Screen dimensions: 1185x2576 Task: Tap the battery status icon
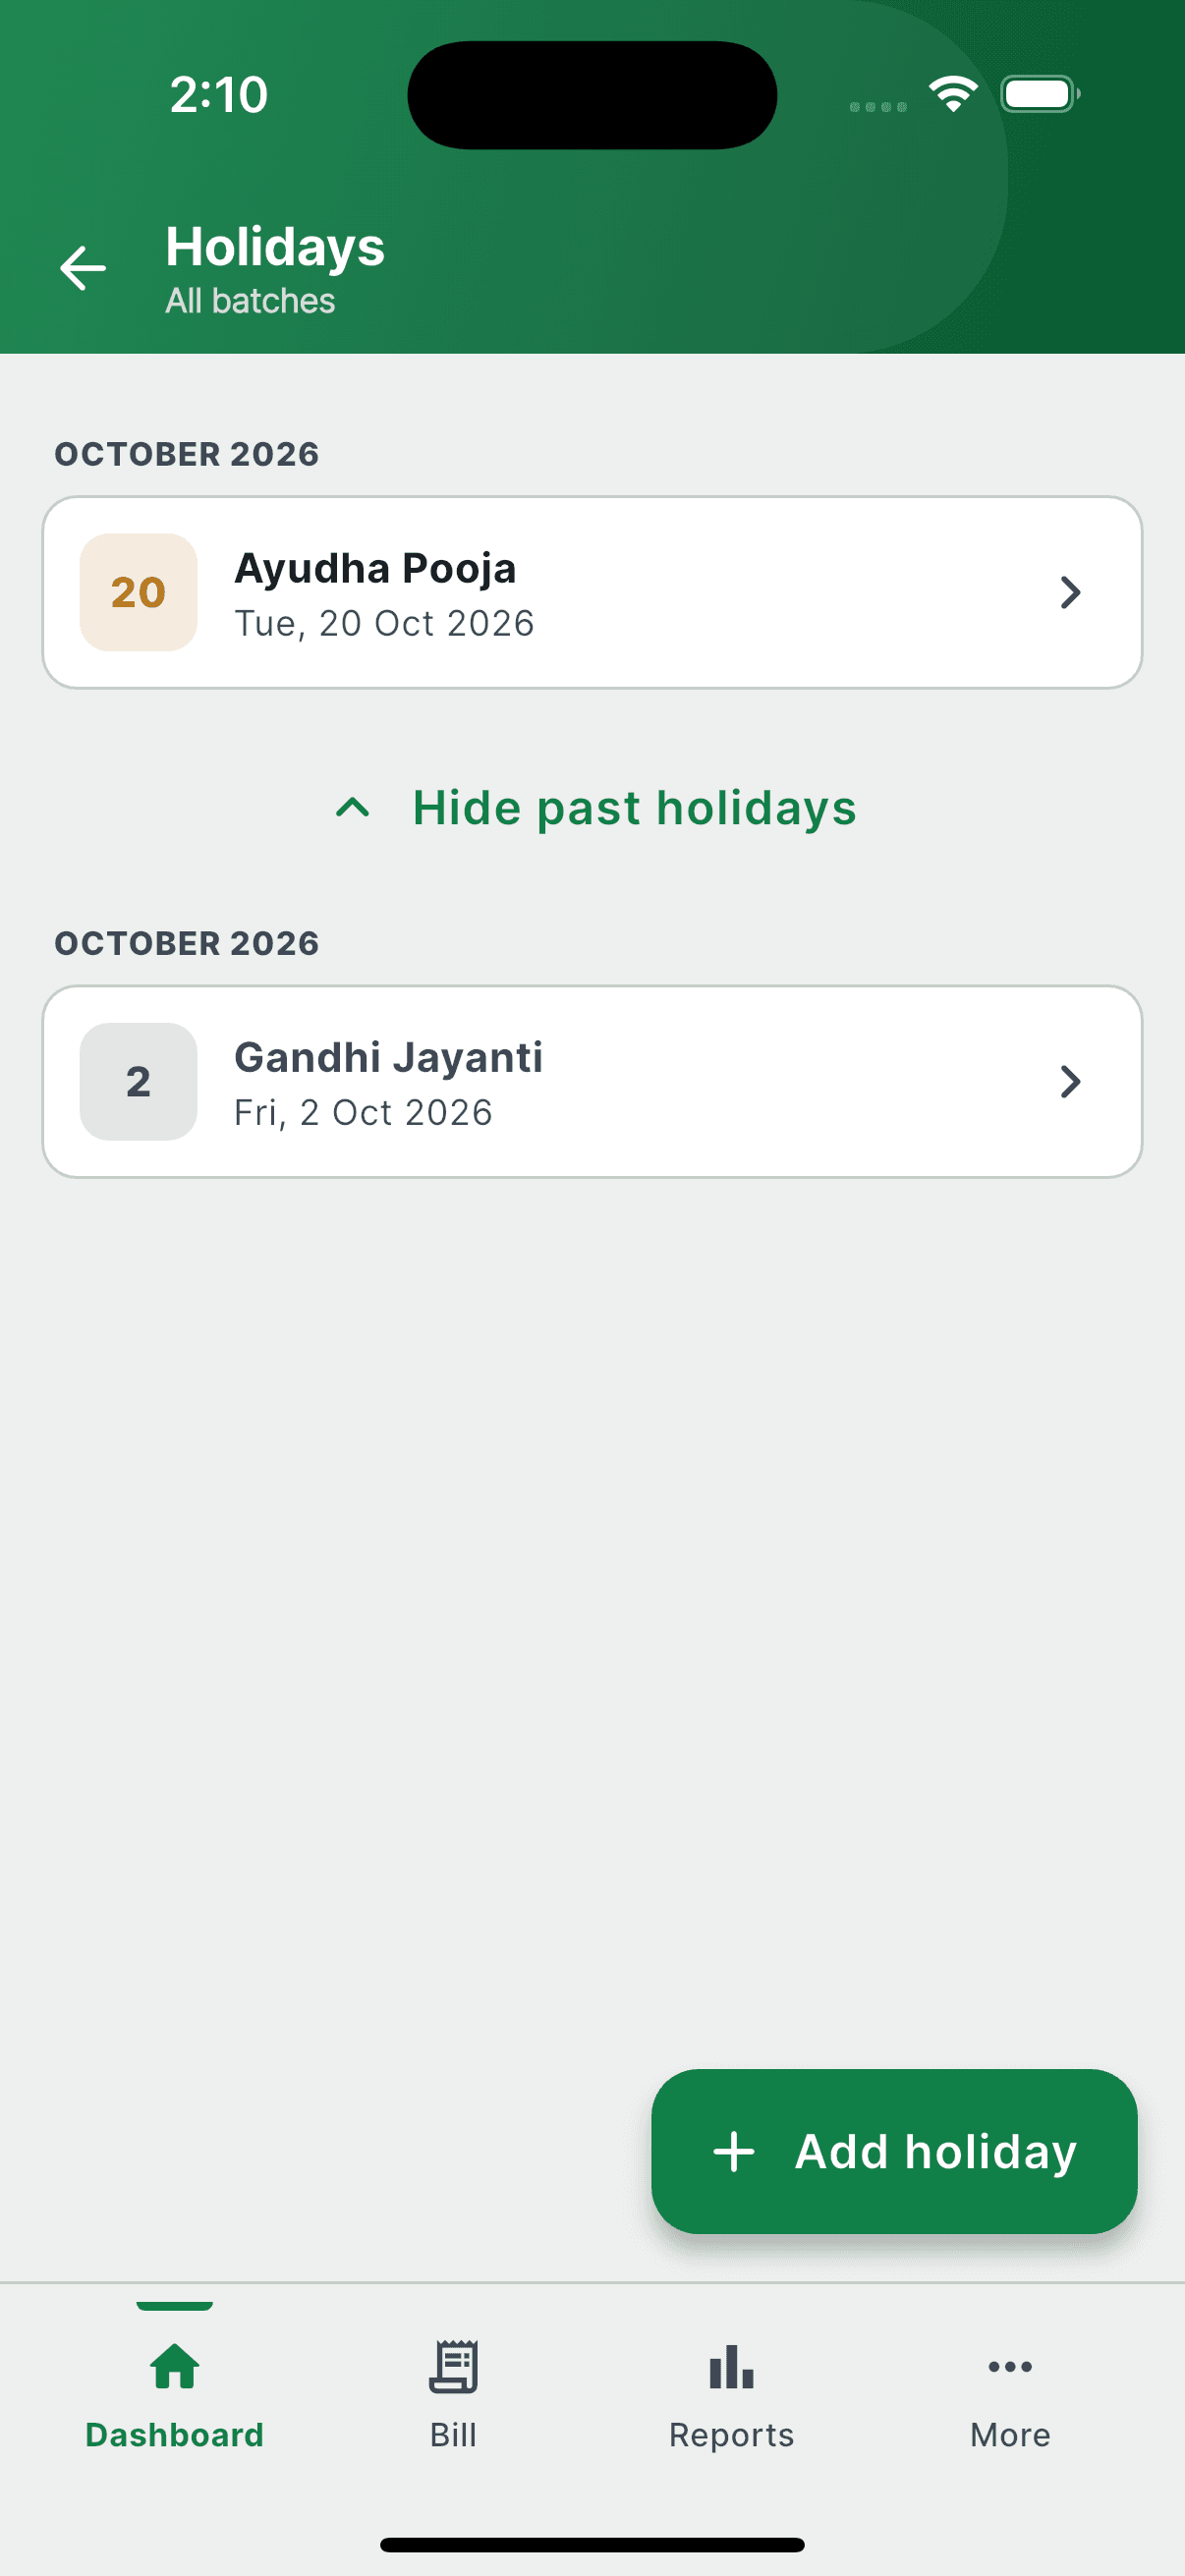click(1040, 94)
